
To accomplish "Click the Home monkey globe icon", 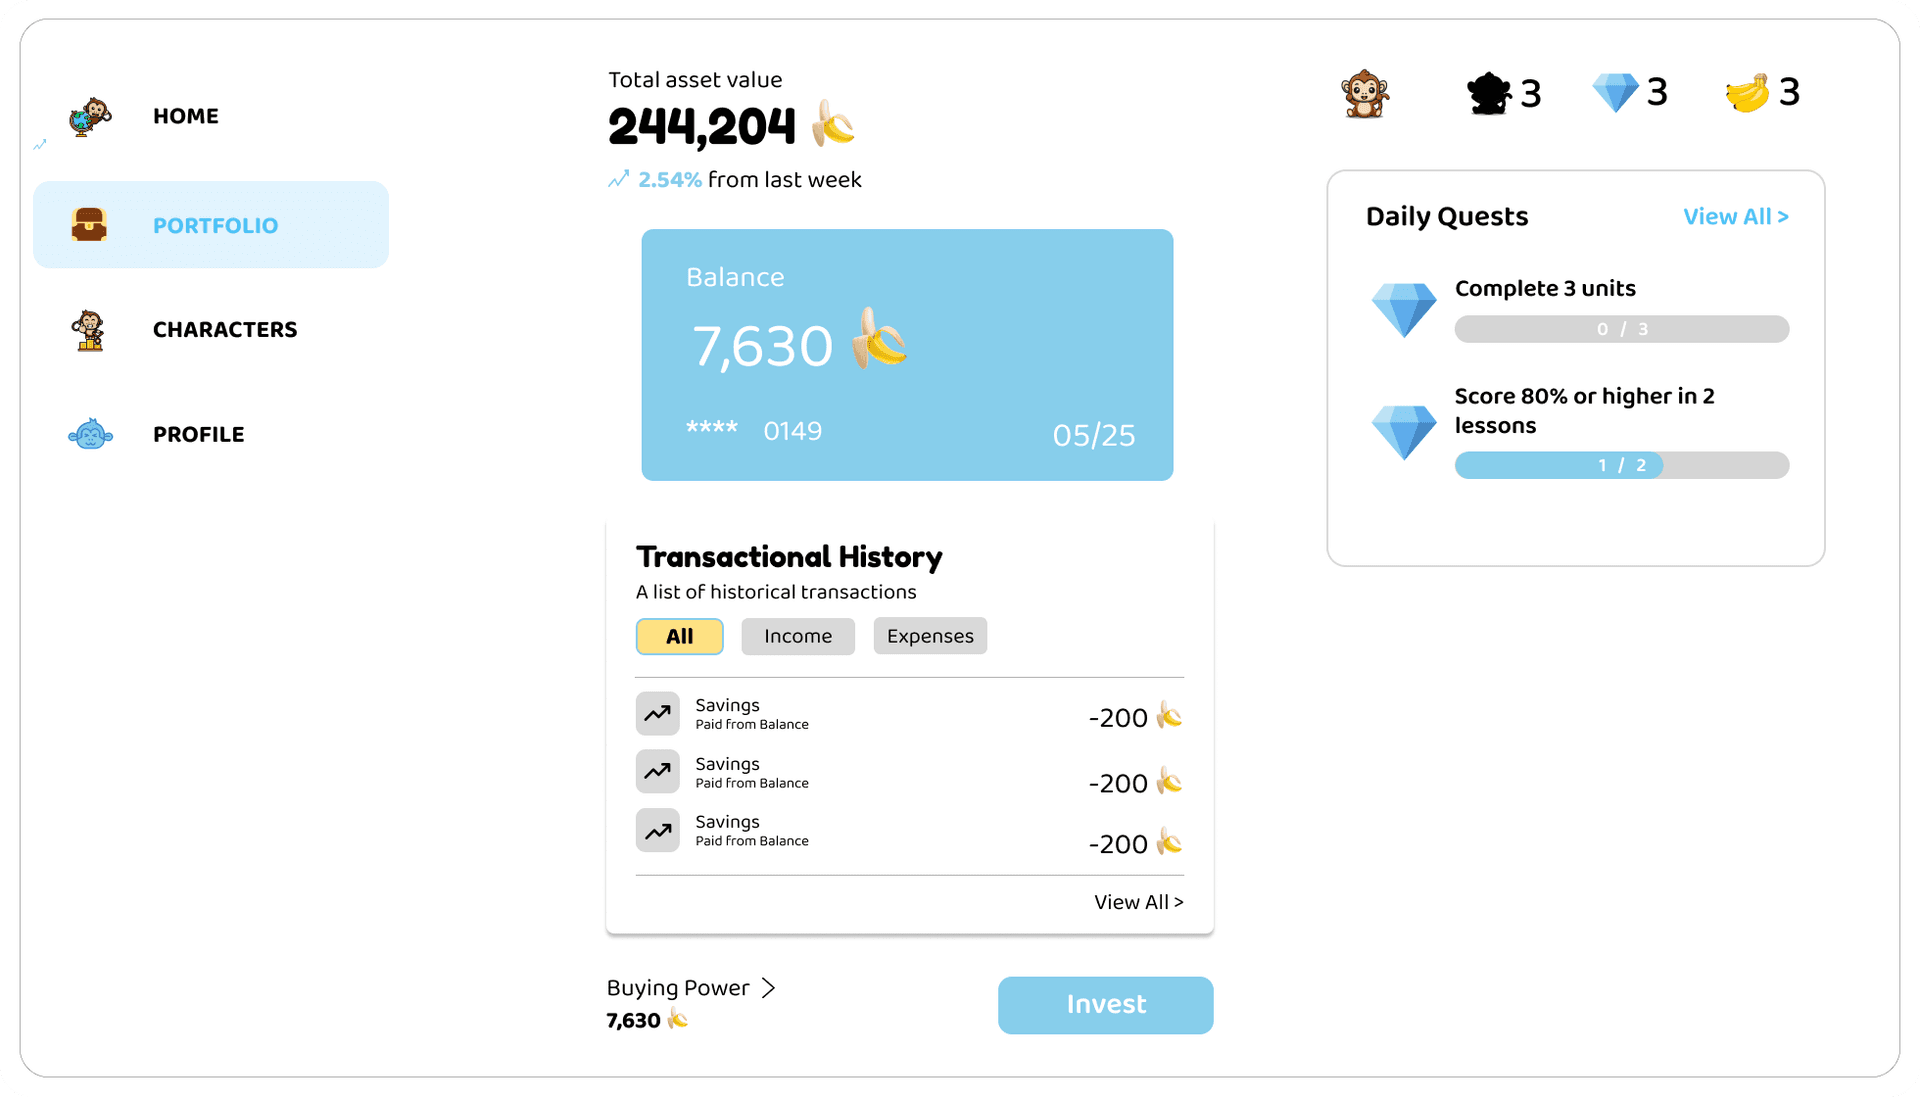I will click(x=90, y=117).
